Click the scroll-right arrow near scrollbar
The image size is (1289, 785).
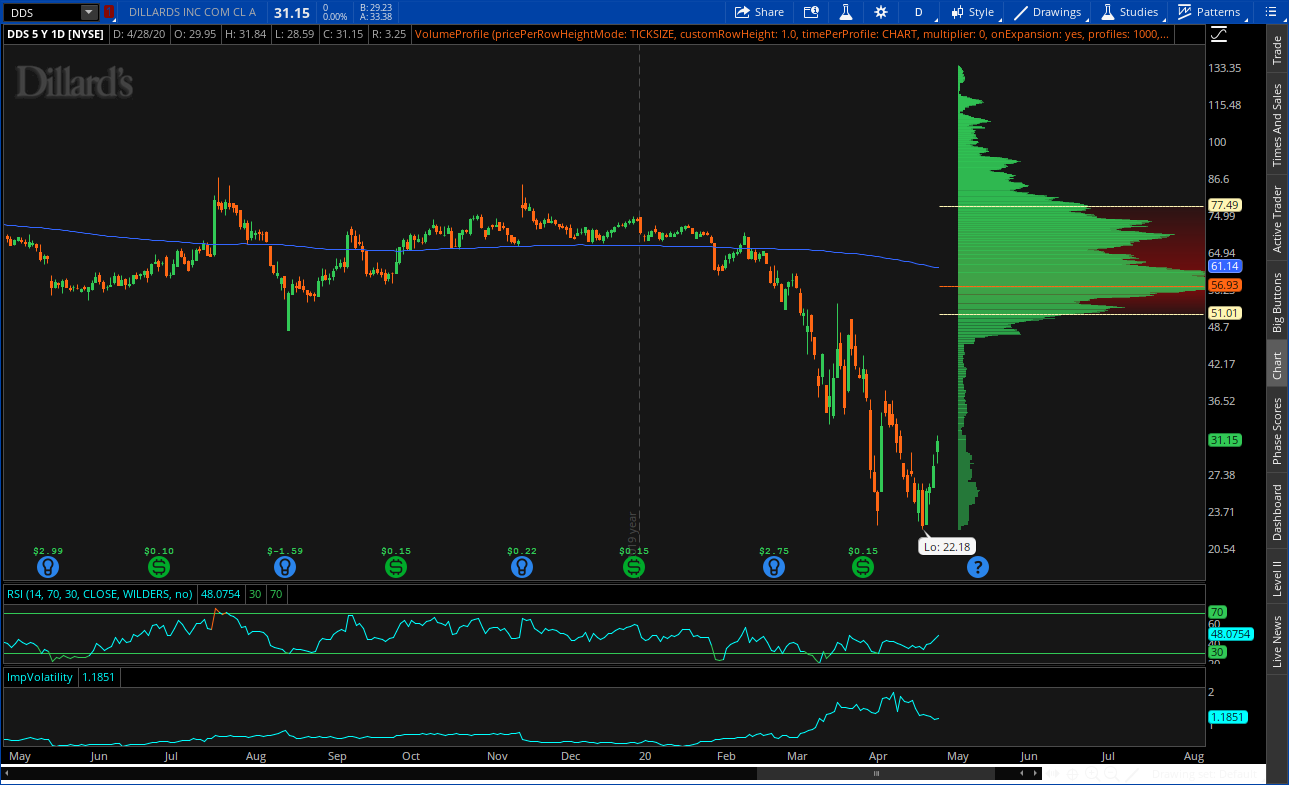click(1034, 773)
